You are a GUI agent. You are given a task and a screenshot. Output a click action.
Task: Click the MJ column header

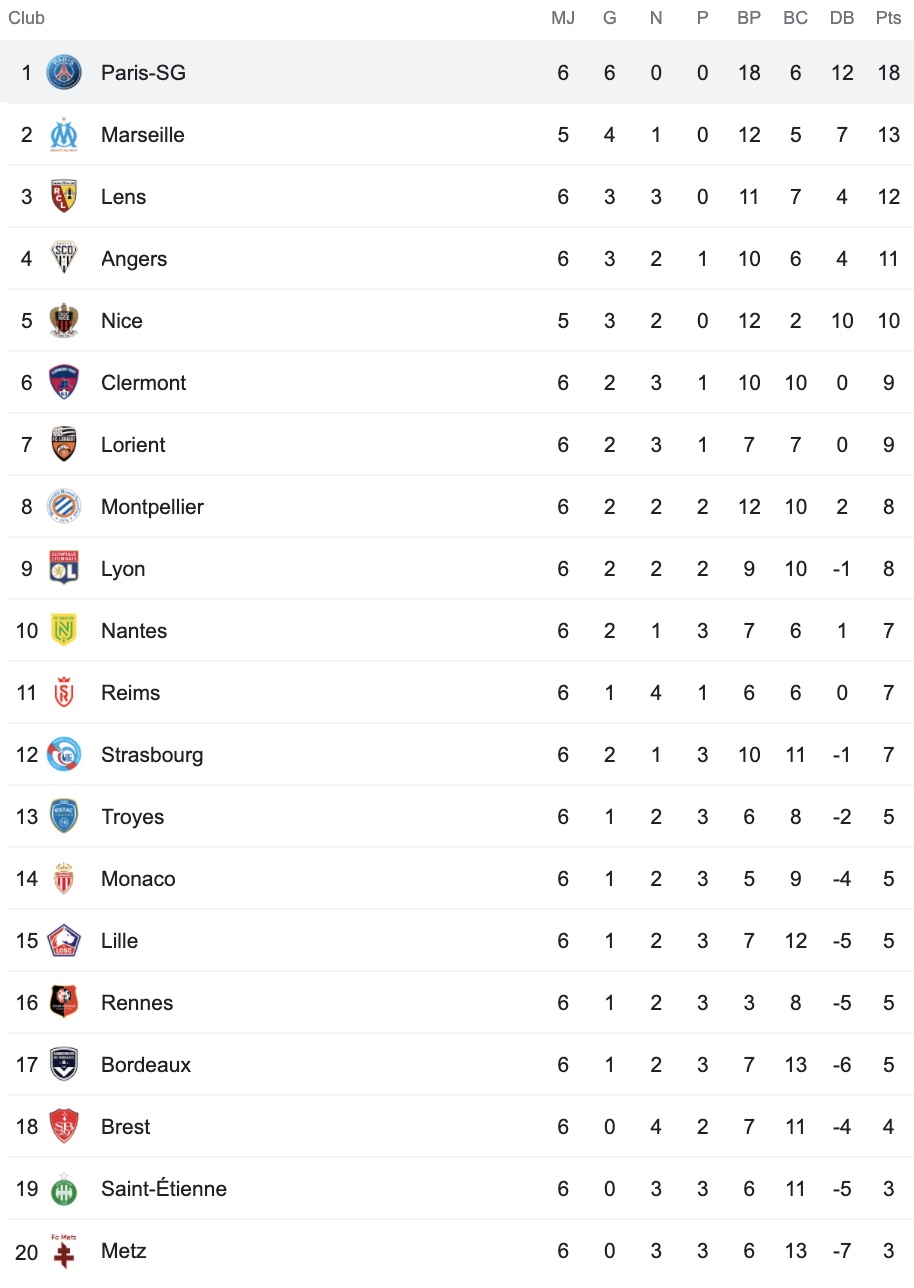tap(563, 18)
